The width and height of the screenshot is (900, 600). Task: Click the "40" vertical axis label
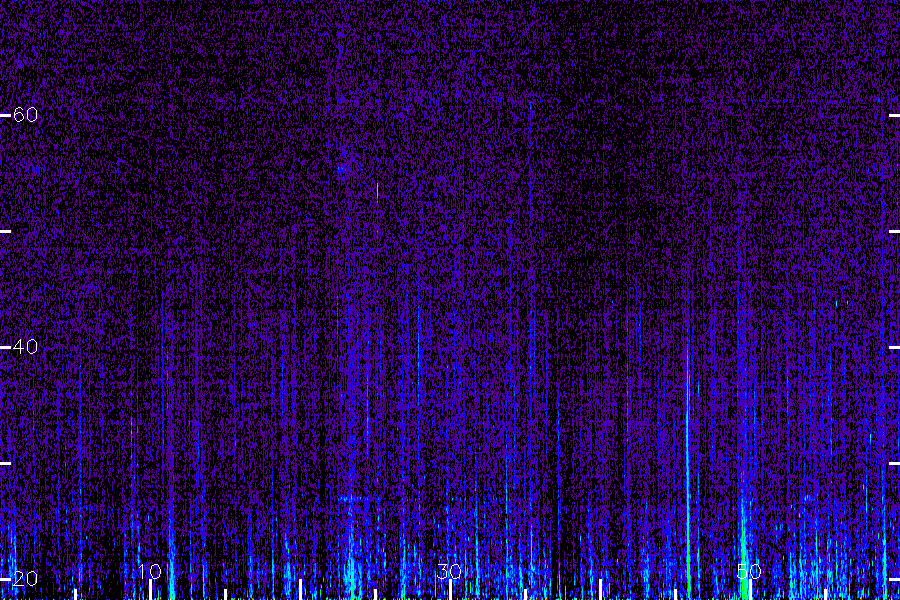25,347
